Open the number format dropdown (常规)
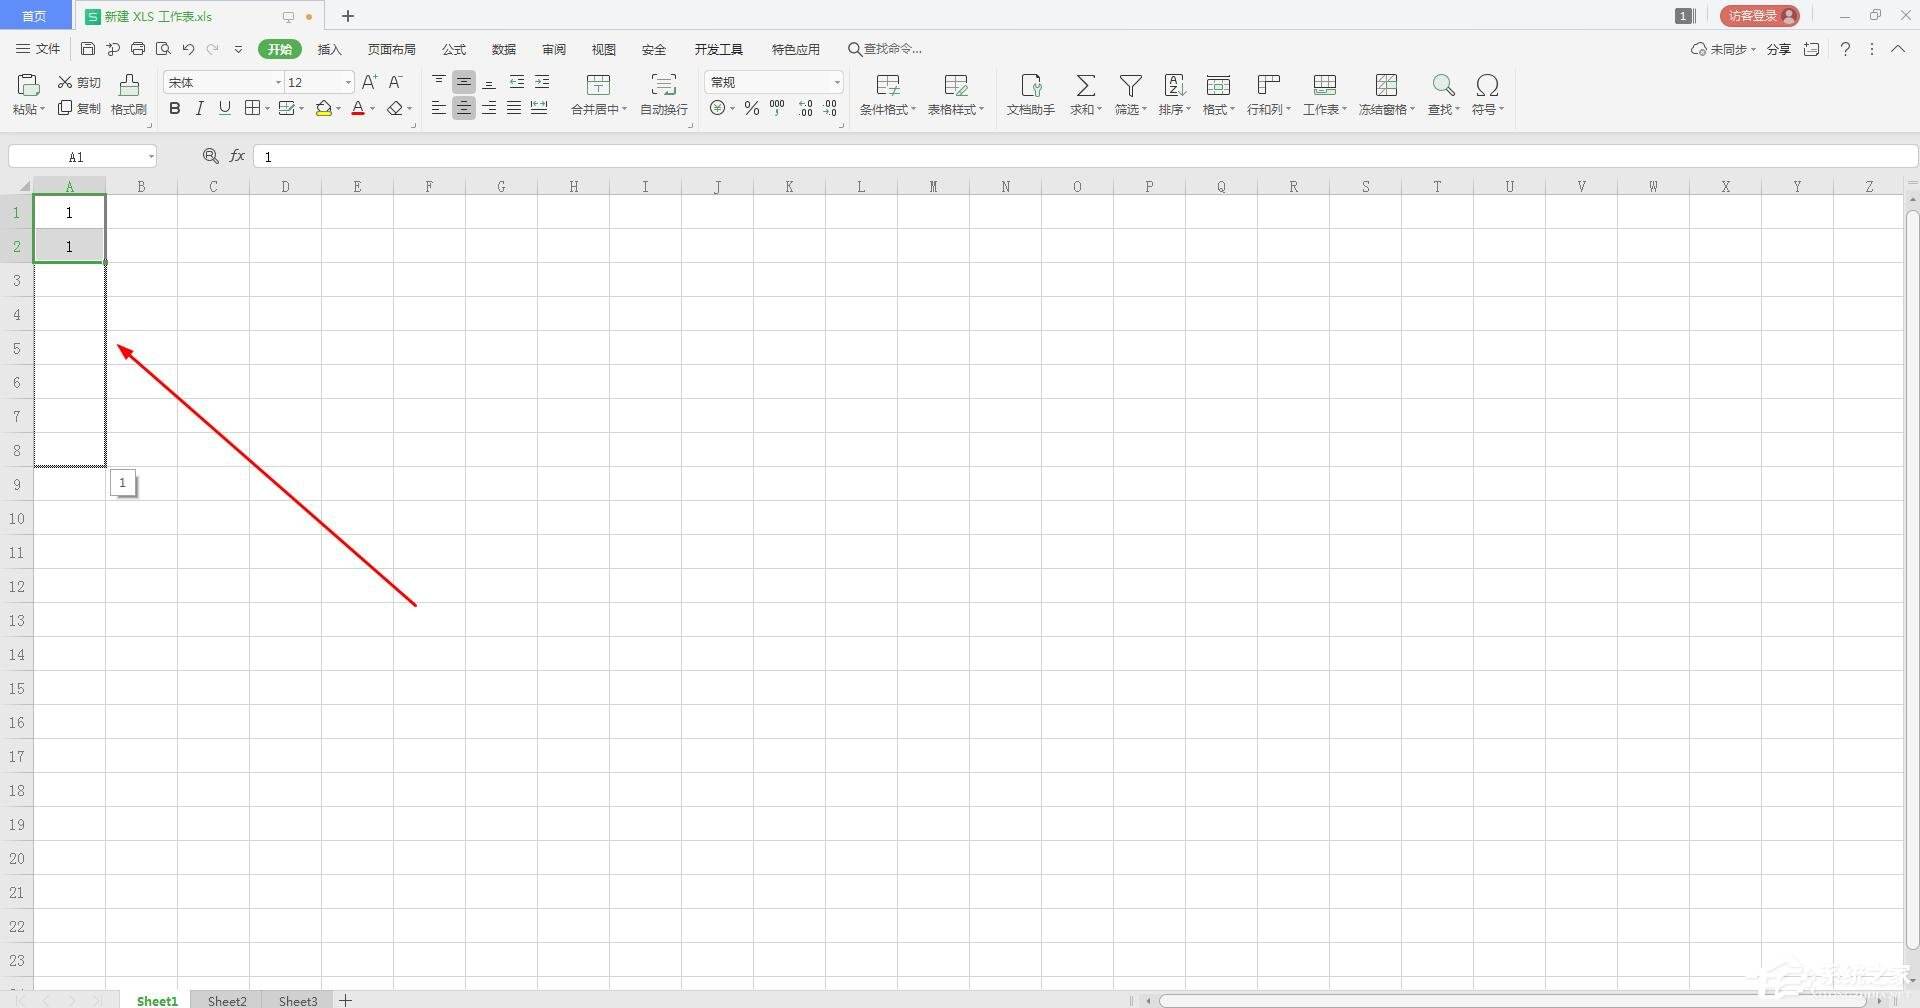Viewport: 1920px width, 1008px height. coord(837,82)
